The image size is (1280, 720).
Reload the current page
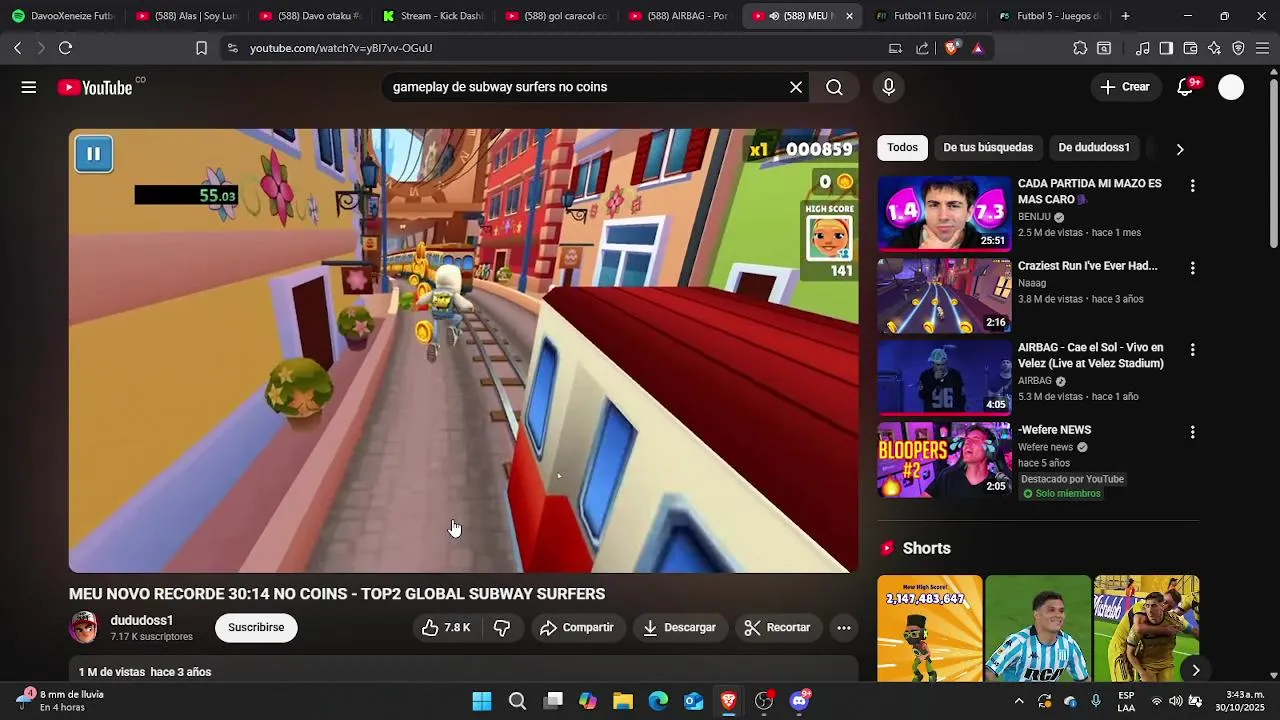click(x=65, y=48)
